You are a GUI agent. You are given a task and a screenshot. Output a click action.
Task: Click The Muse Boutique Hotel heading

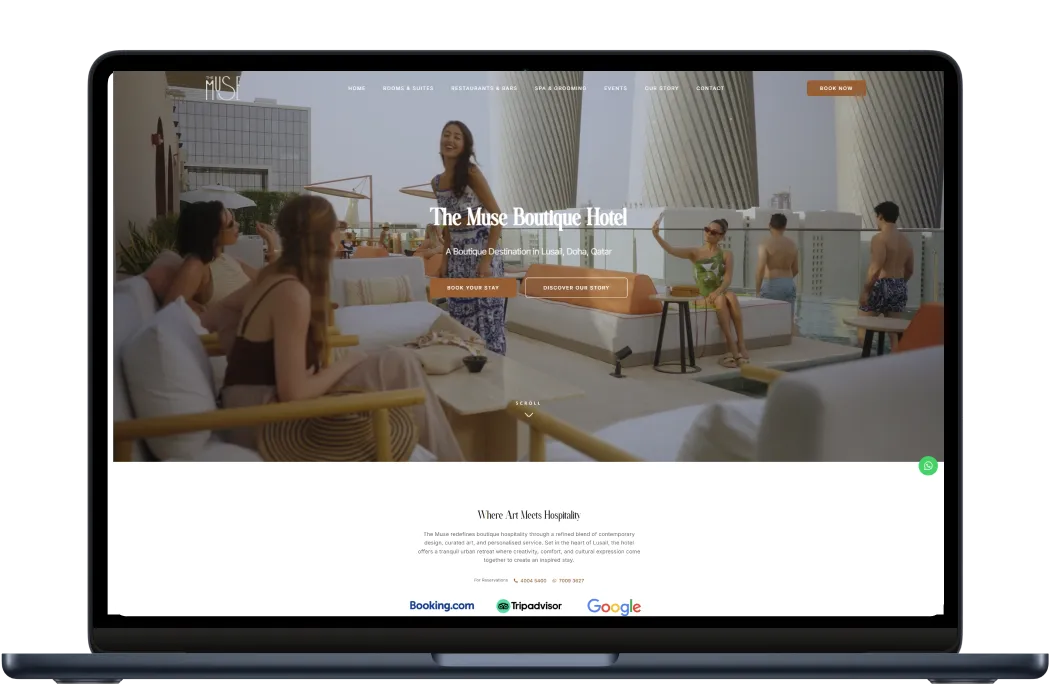point(529,217)
